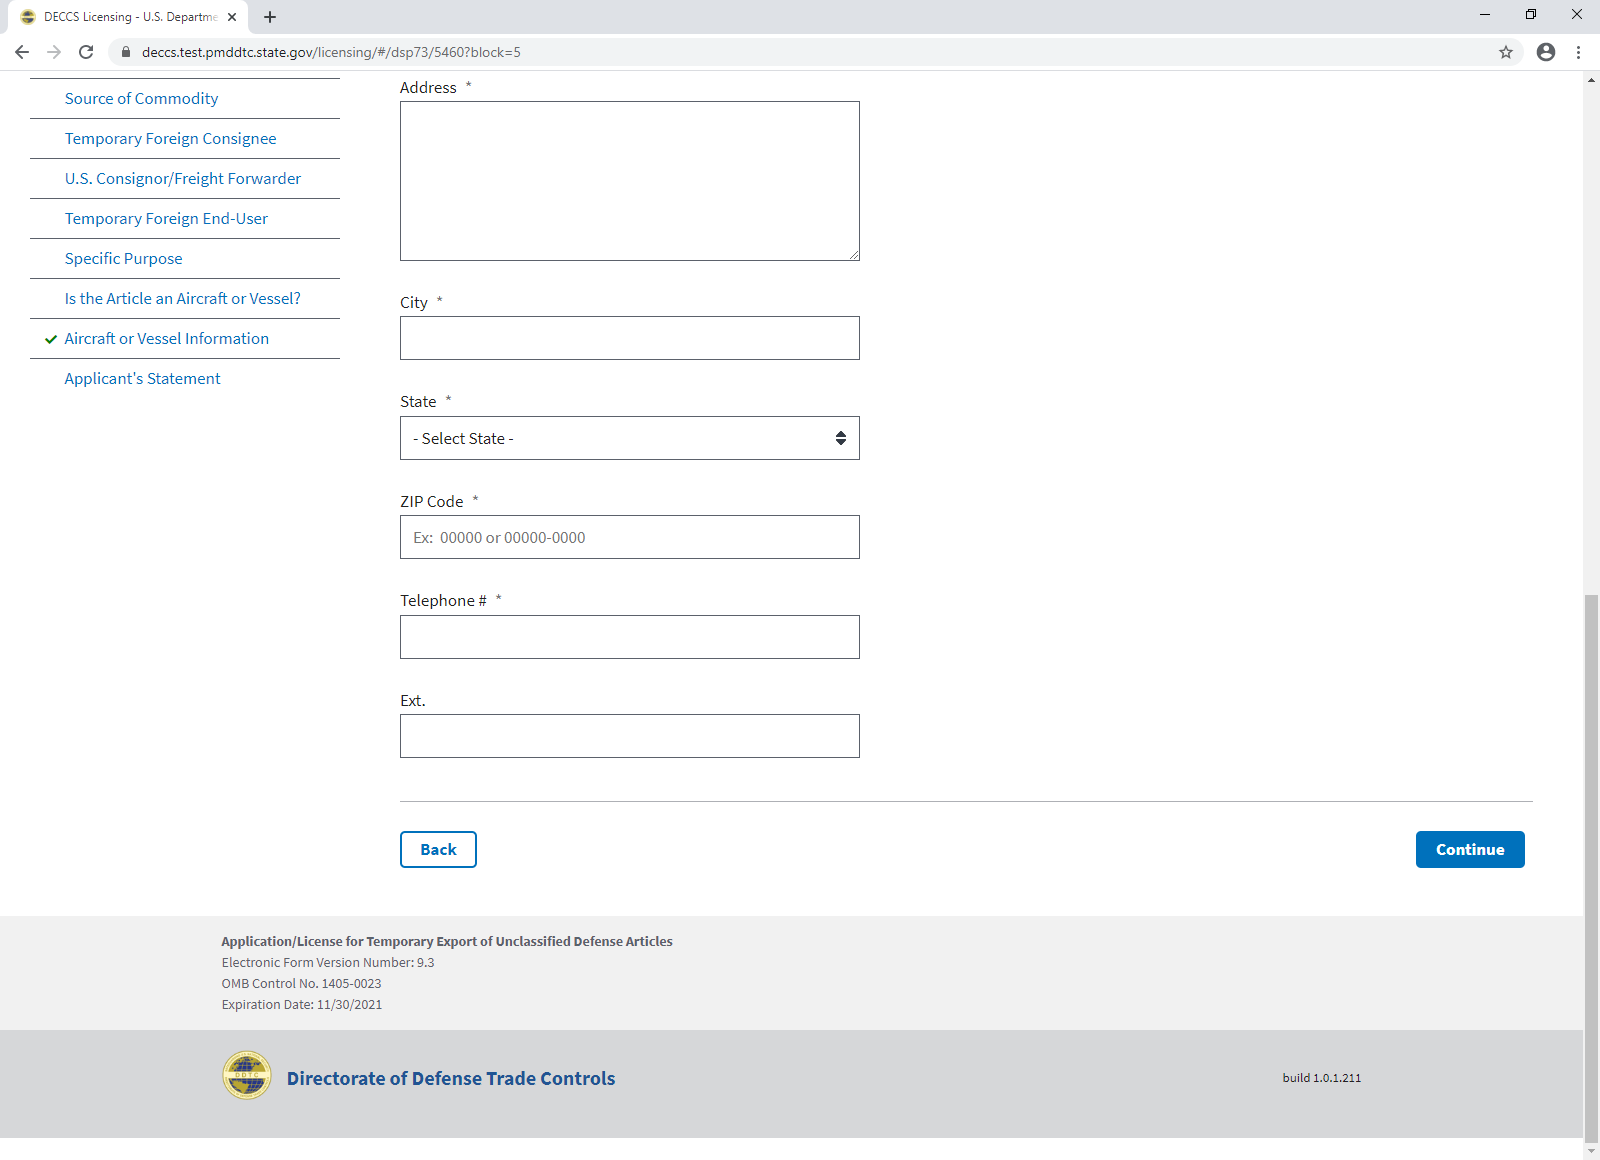Click the Continue button
Image resolution: width=1600 pixels, height=1160 pixels.
pyautogui.click(x=1470, y=850)
